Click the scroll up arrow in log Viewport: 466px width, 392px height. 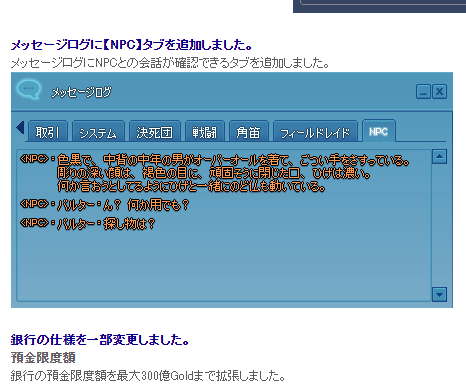[x=439, y=156]
